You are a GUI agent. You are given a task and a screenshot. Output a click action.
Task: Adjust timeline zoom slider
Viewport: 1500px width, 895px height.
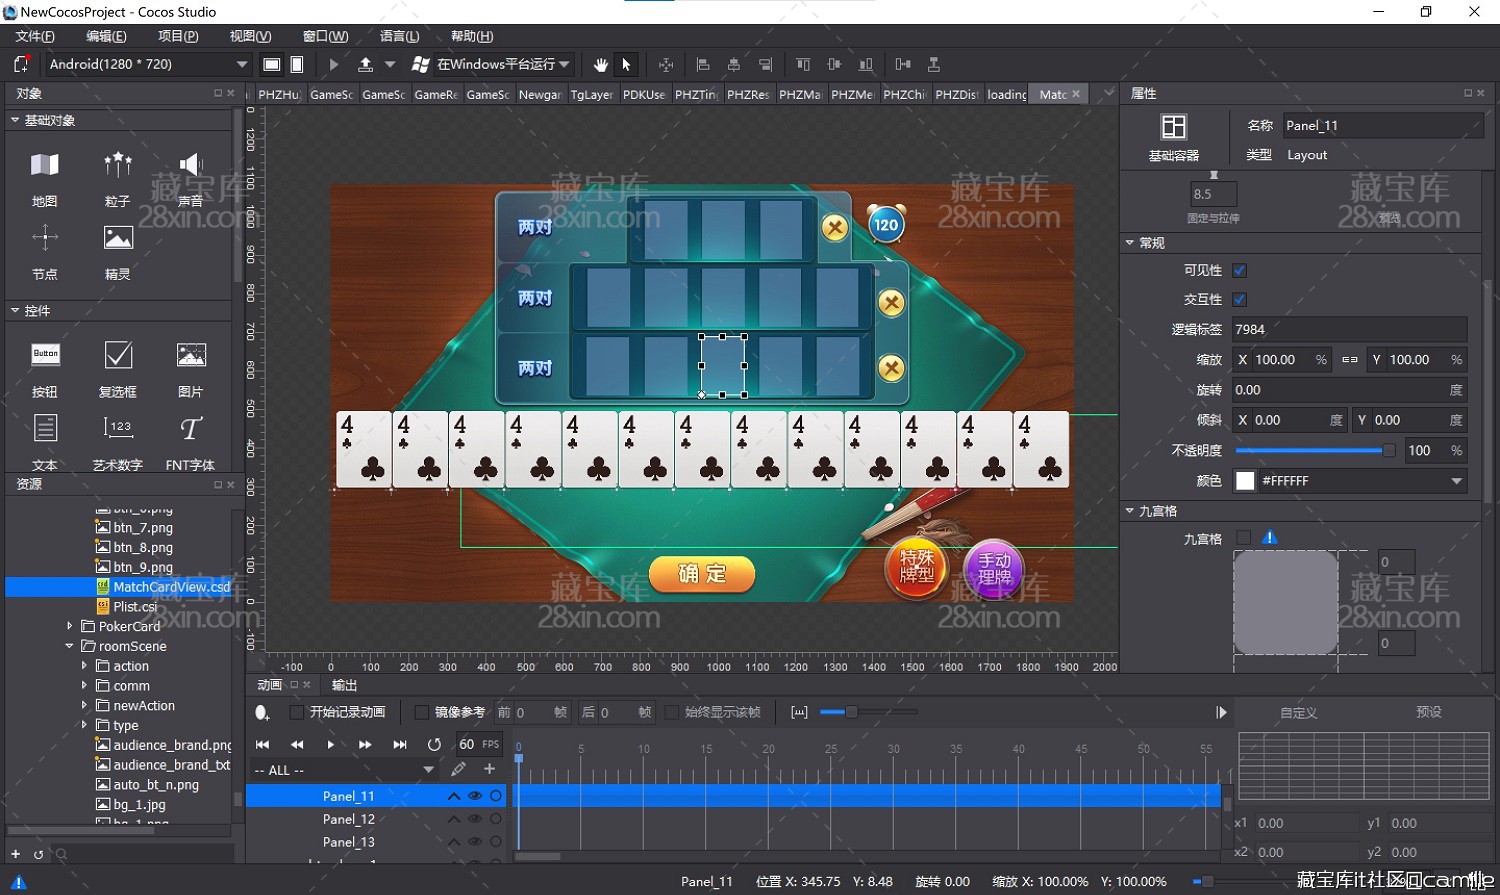point(868,712)
